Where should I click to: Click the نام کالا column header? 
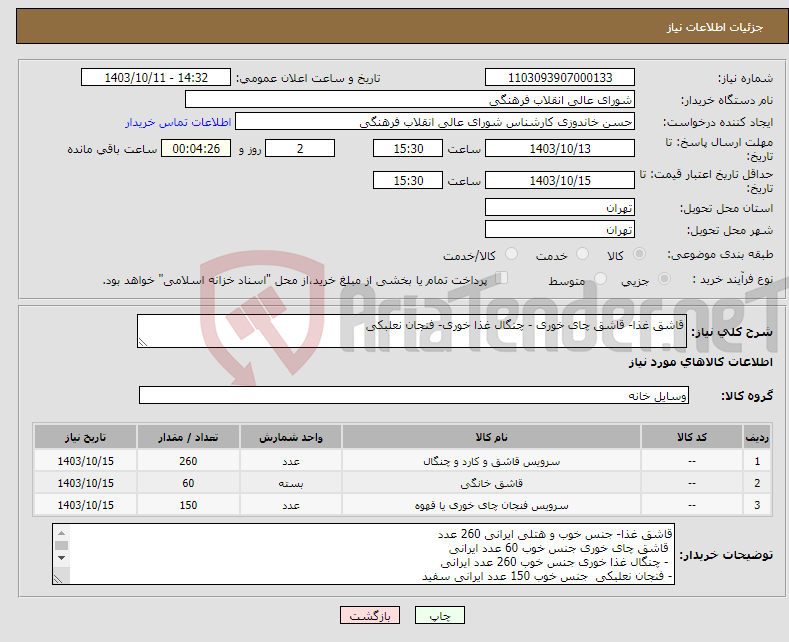coord(491,437)
